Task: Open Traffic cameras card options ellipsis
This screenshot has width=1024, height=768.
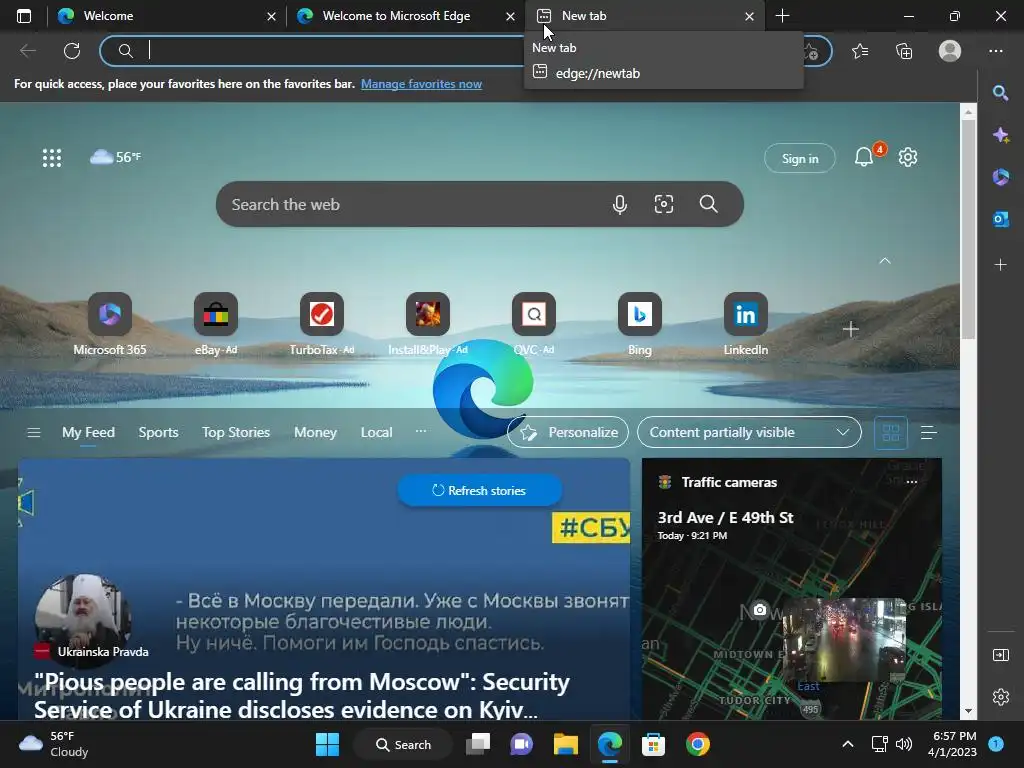Action: point(912,482)
